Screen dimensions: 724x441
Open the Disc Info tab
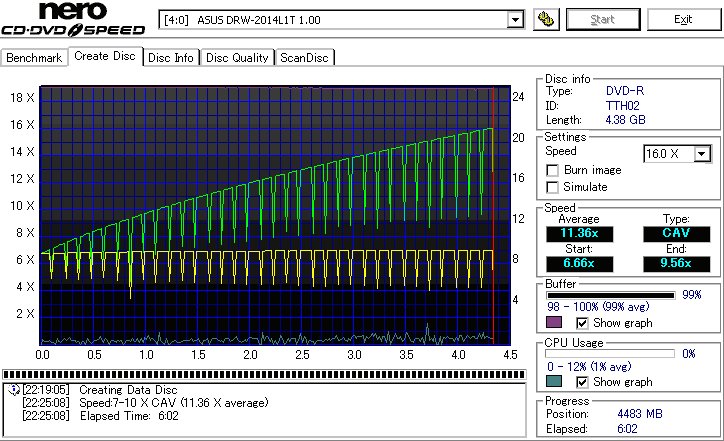click(171, 58)
